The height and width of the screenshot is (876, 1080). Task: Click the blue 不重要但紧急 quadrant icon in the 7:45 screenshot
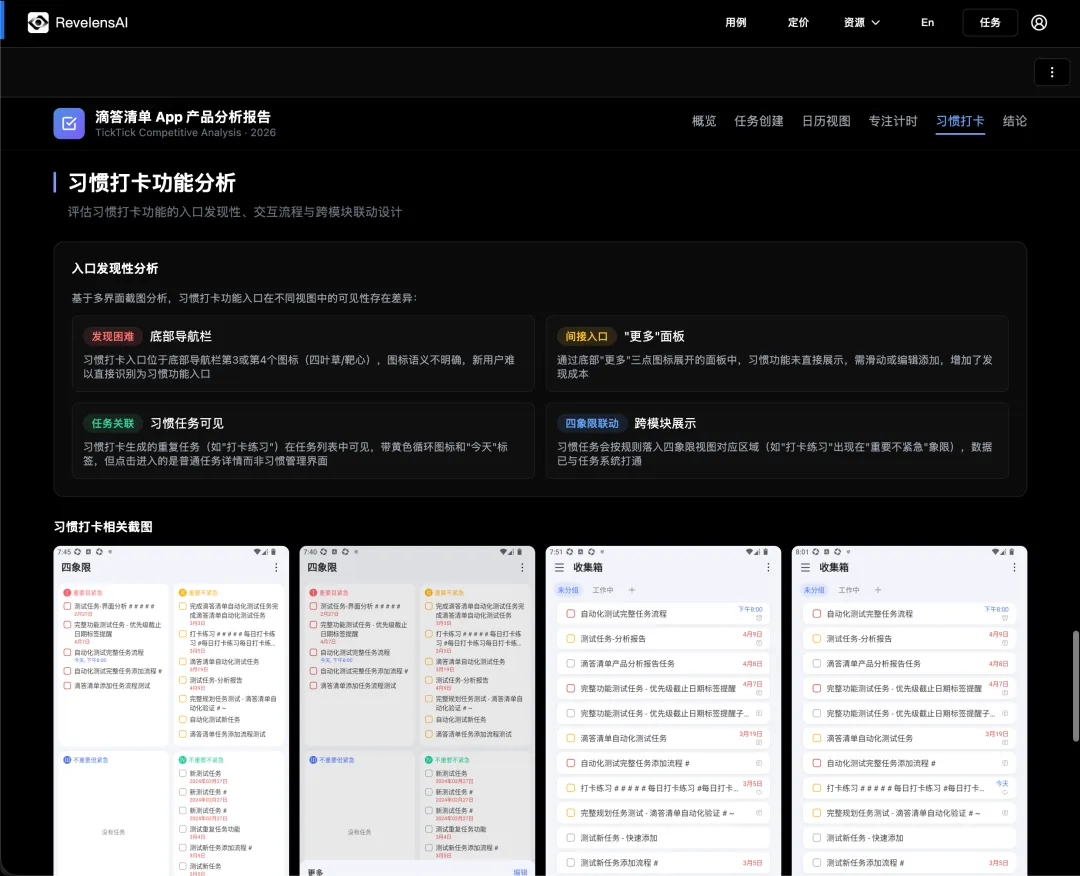point(67,760)
